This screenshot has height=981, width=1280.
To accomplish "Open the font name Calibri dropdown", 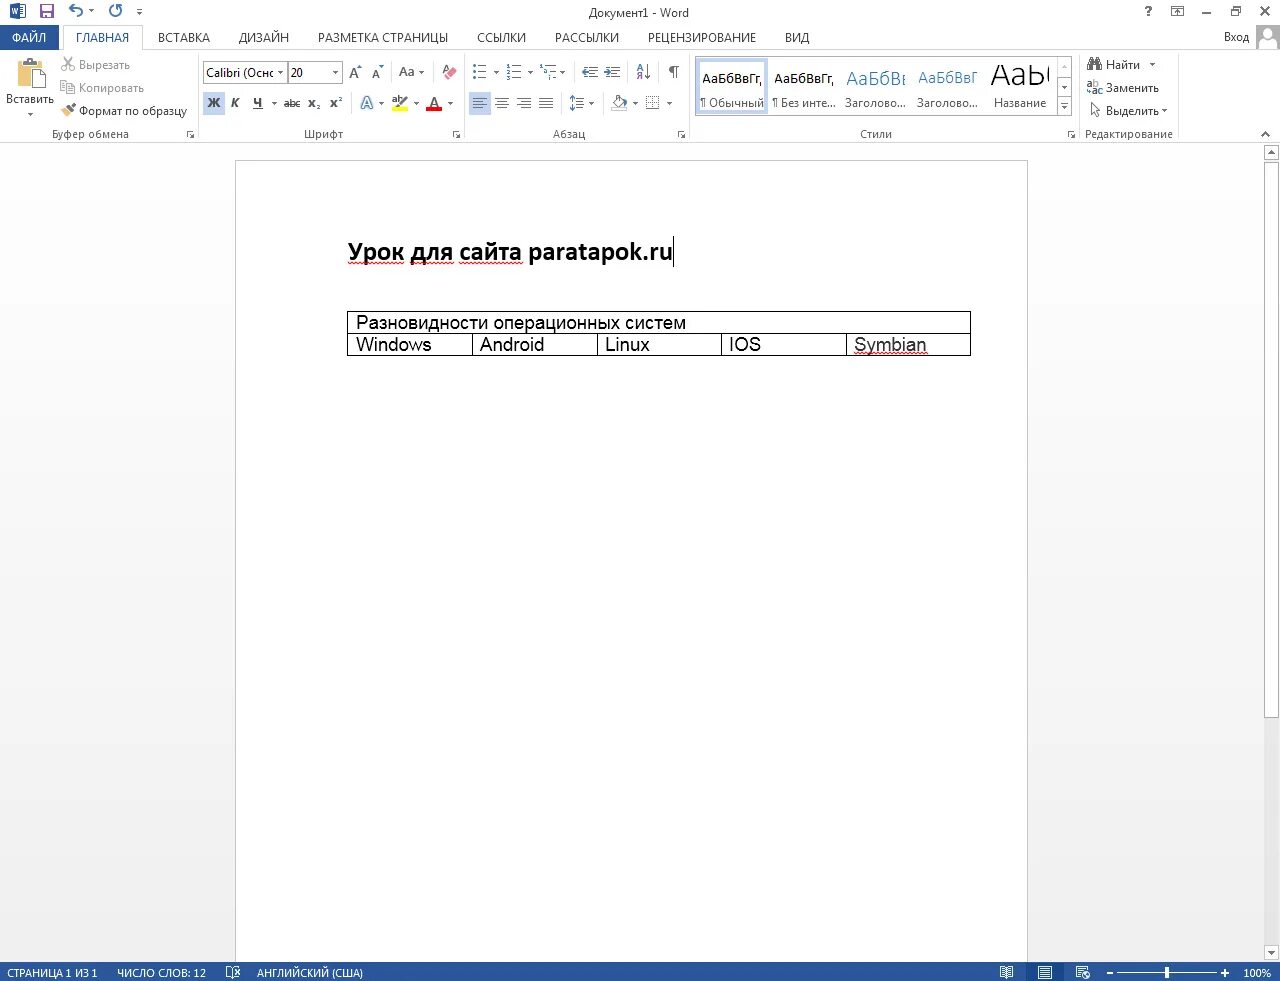I will [280, 73].
